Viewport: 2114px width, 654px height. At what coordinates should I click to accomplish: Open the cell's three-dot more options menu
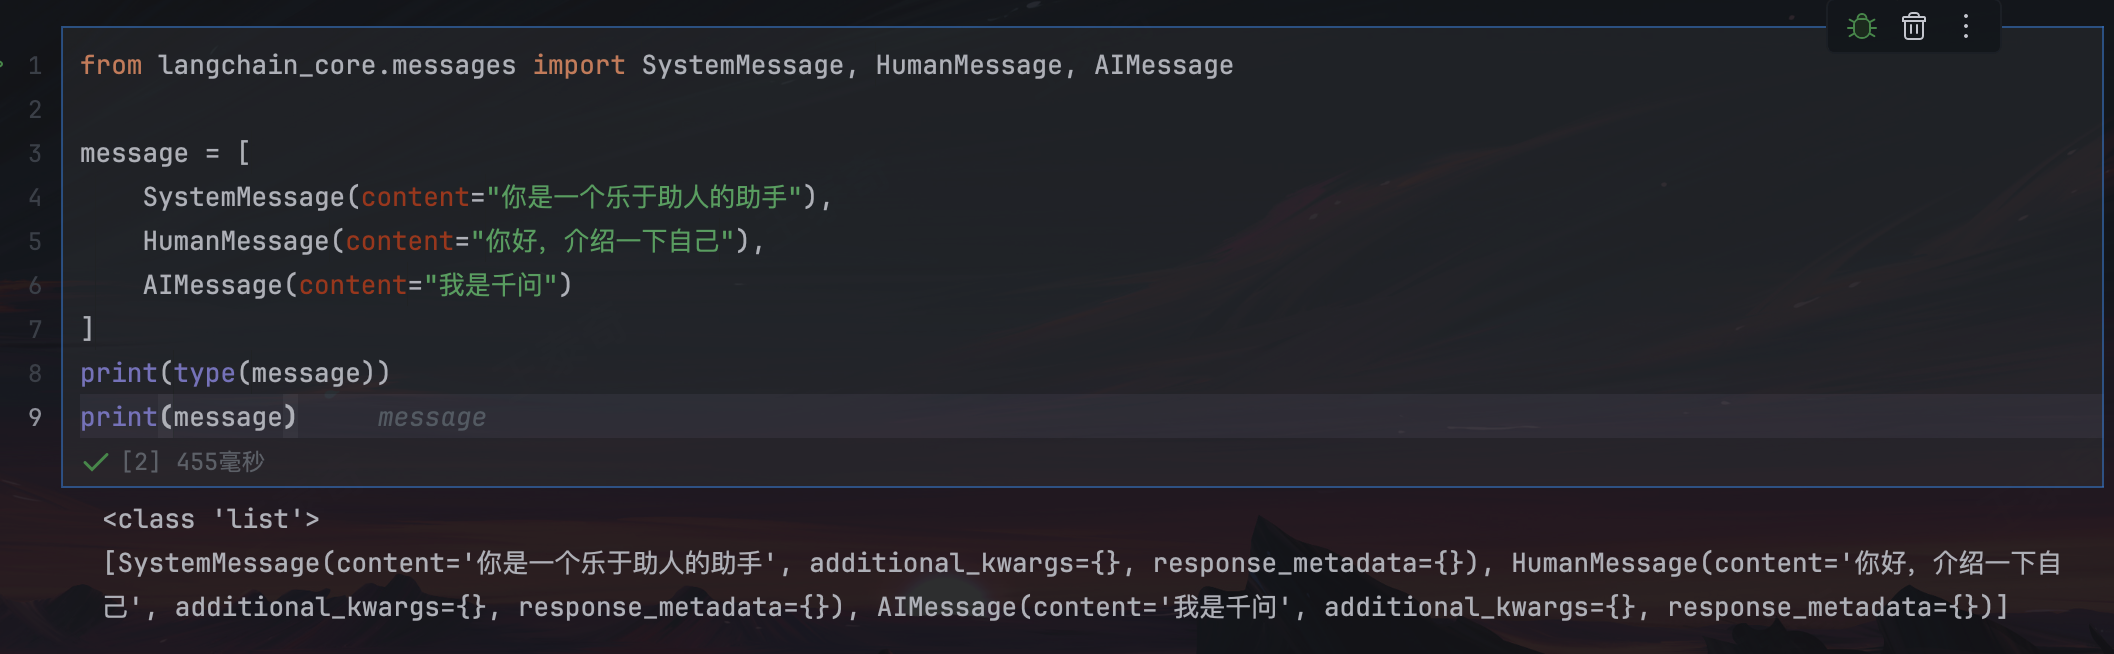1965,26
